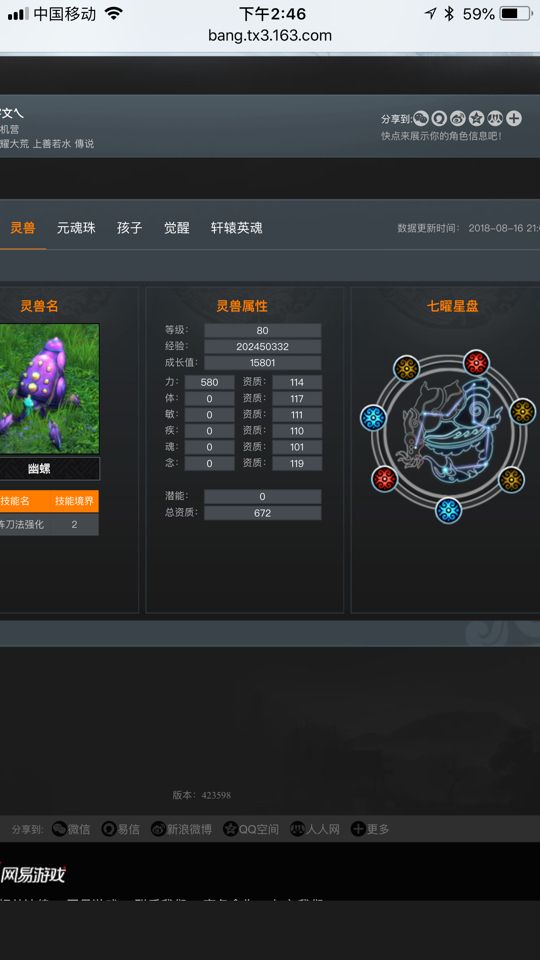Tap the top Yixin share icon
This screenshot has width=540, height=960.
439,119
